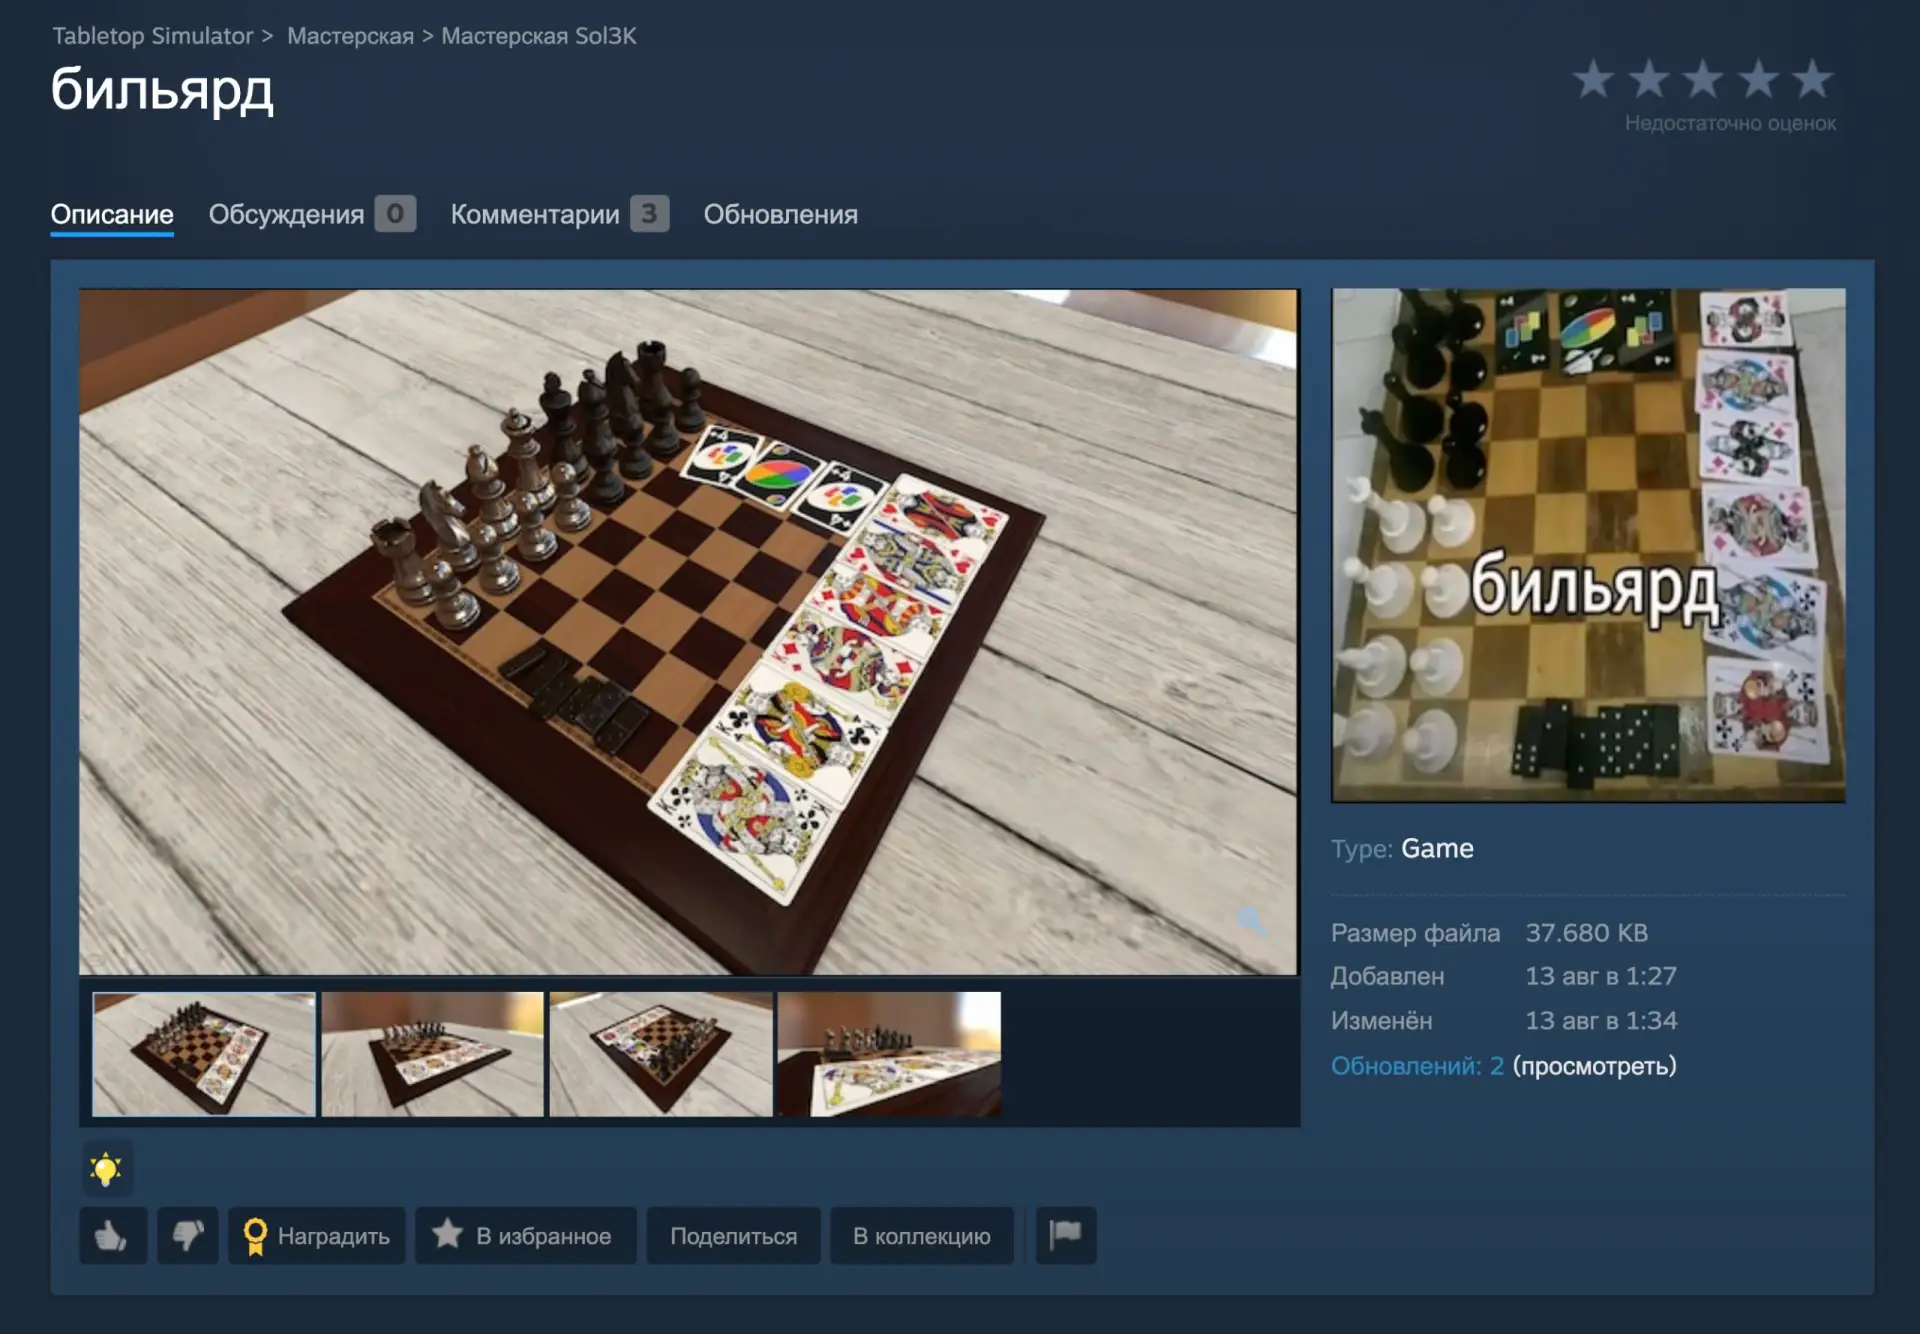Rate the item with the third star

click(x=1703, y=79)
